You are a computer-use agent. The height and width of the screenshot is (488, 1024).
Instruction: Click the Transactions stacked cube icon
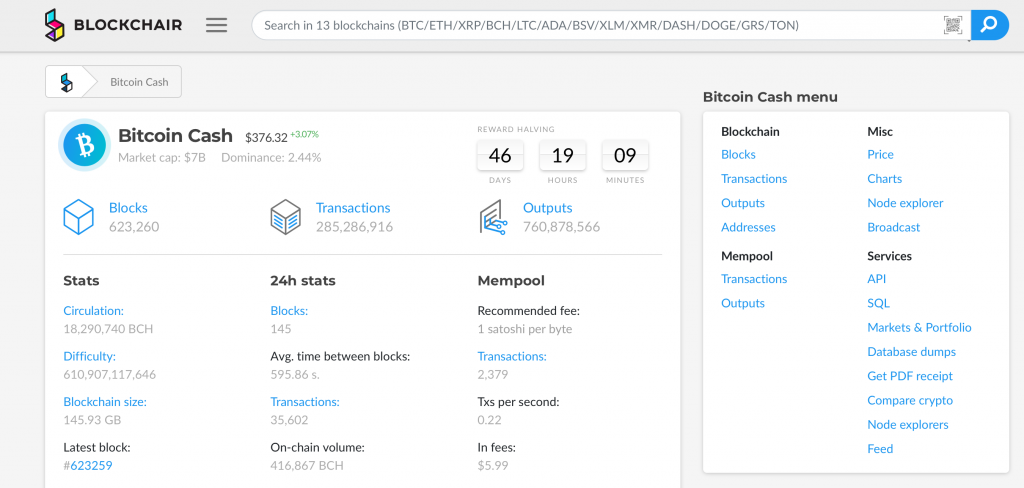(x=286, y=217)
